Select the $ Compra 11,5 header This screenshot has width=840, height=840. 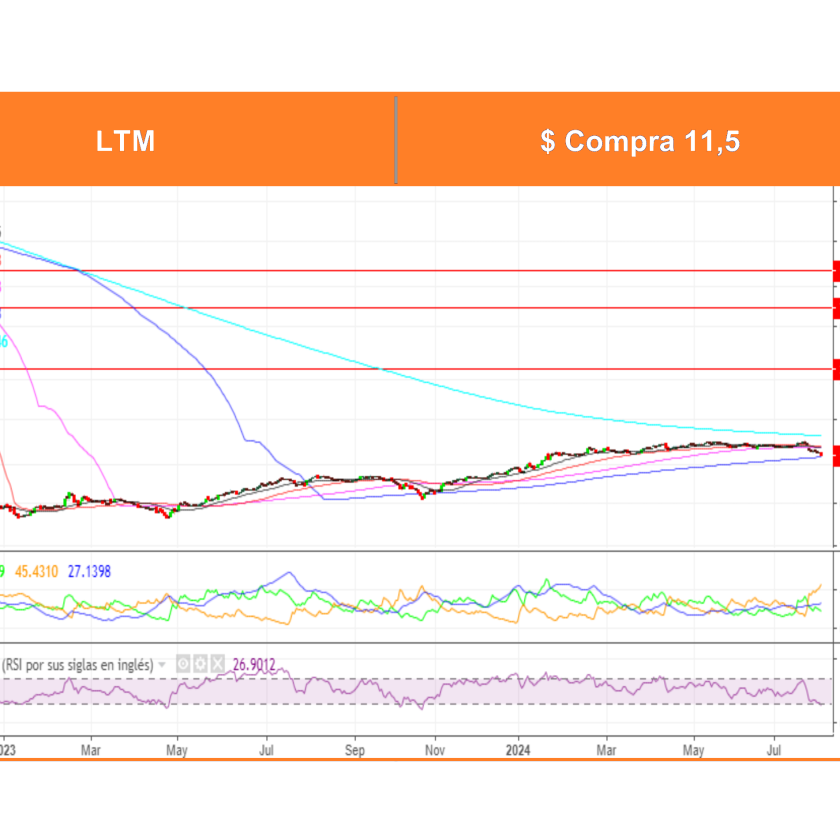(640, 141)
